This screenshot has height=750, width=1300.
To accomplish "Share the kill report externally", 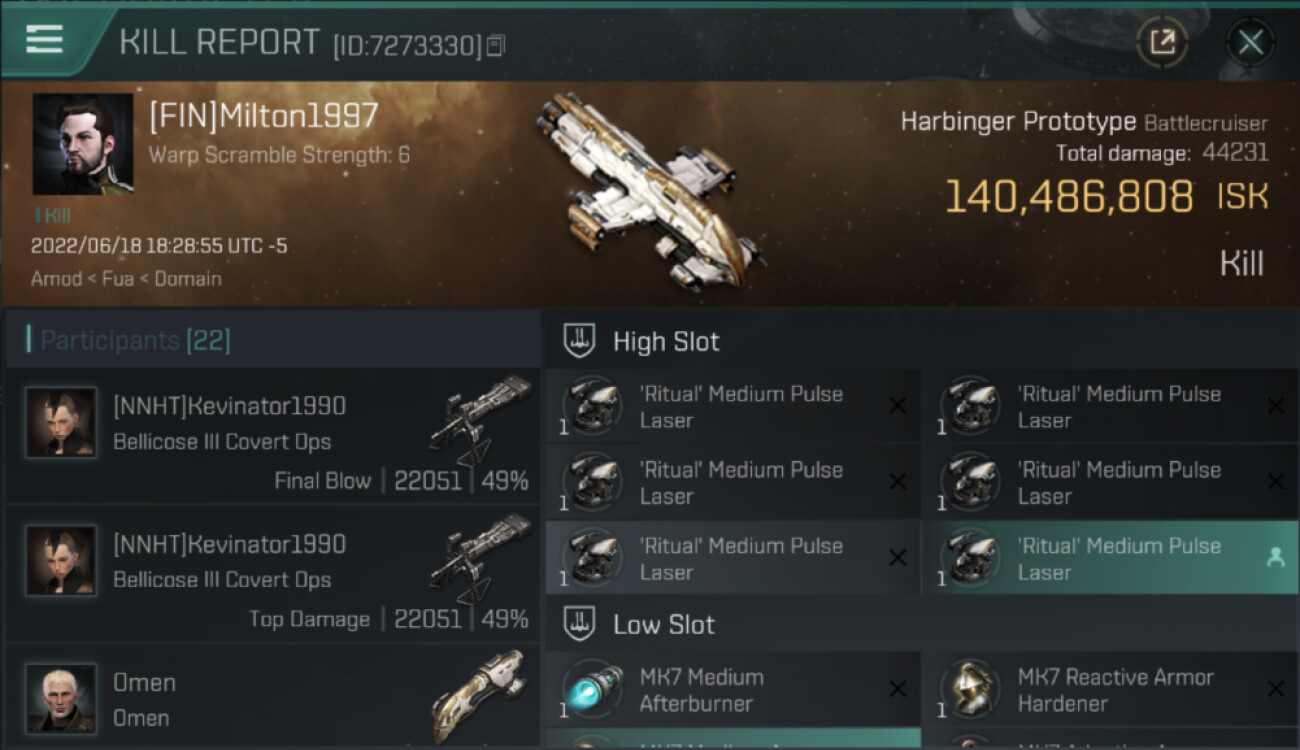I will 1162,42.
